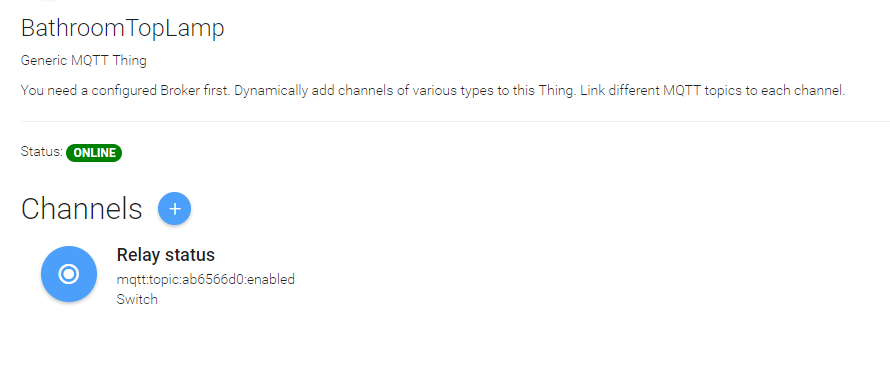
Task: Click the ONLINE status badge
Action: (94, 153)
